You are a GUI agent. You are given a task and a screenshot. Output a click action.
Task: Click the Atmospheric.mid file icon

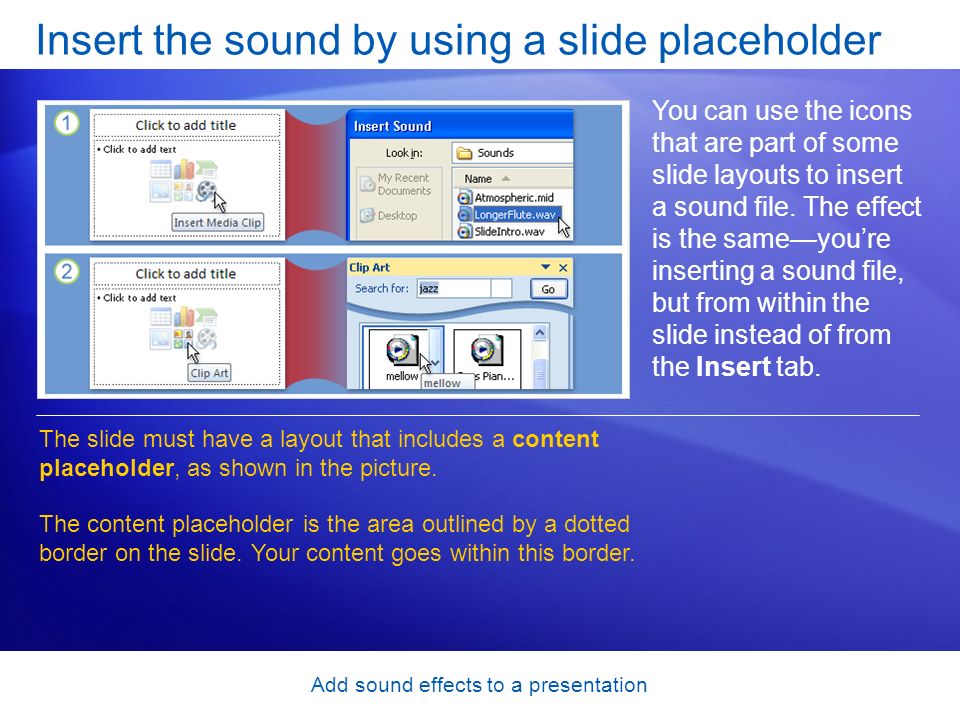tap(465, 198)
